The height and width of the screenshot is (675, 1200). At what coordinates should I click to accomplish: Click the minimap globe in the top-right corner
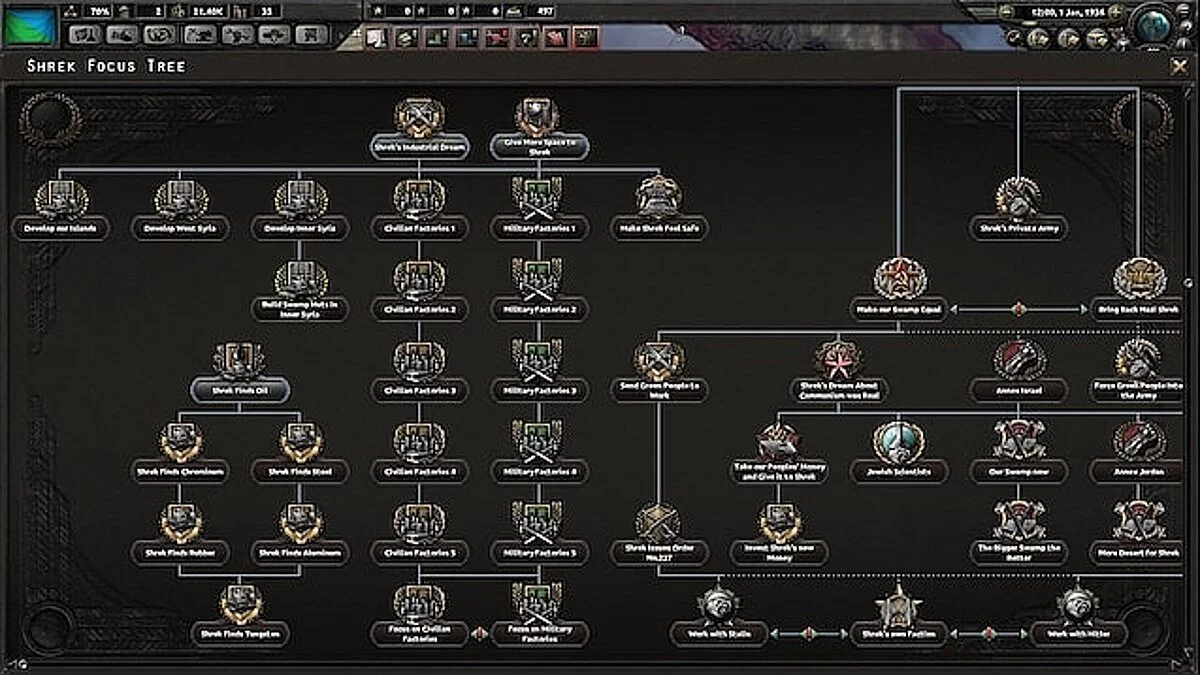tap(1152, 28)
